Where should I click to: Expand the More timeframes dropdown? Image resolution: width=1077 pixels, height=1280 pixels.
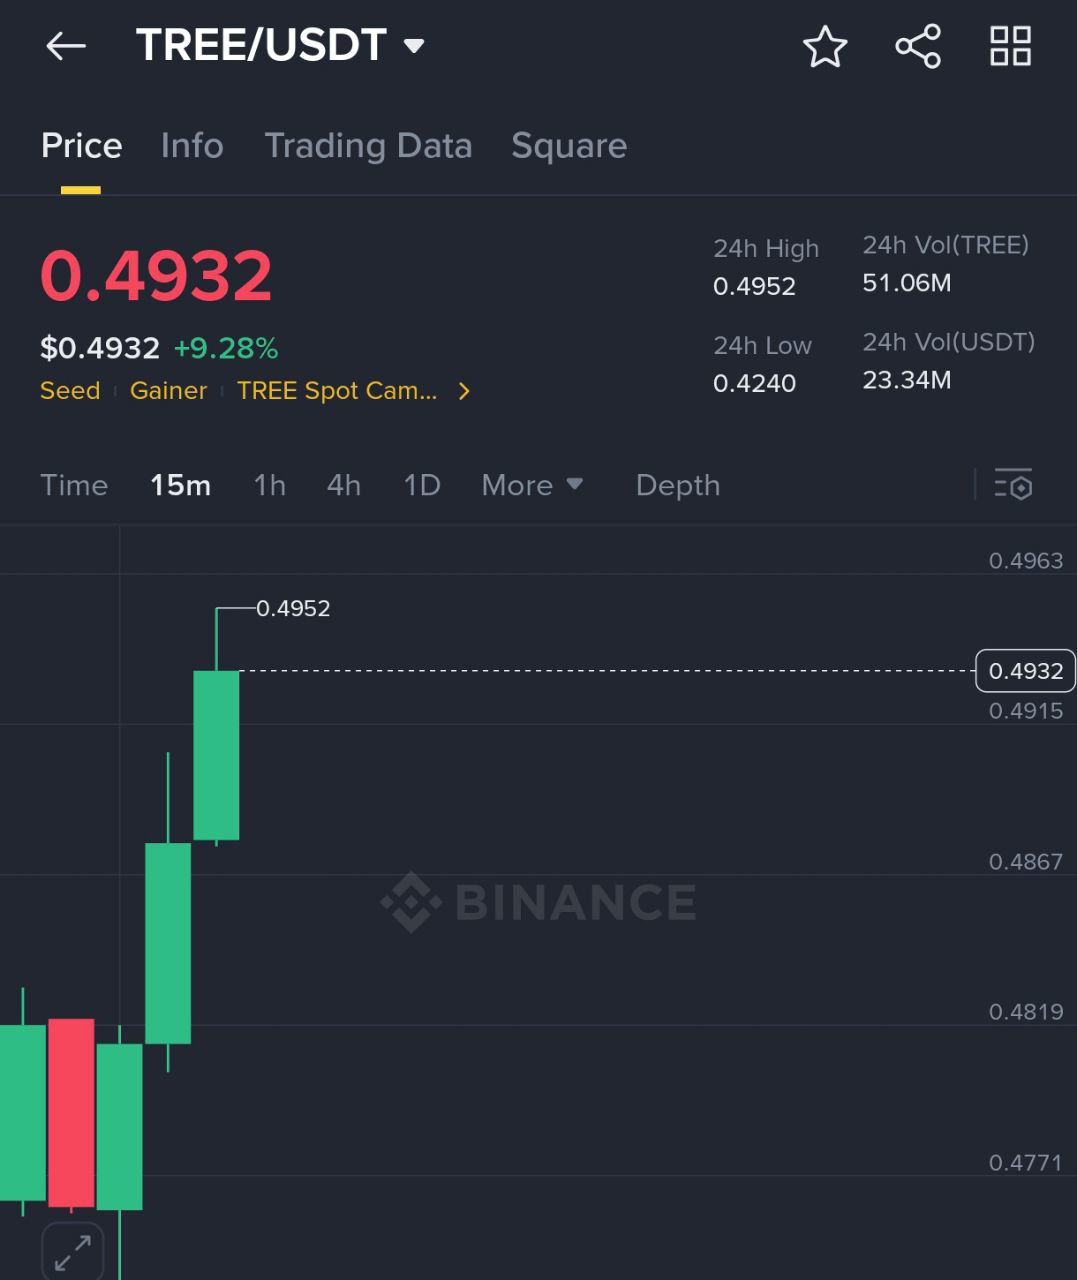[x=532, y=485]
